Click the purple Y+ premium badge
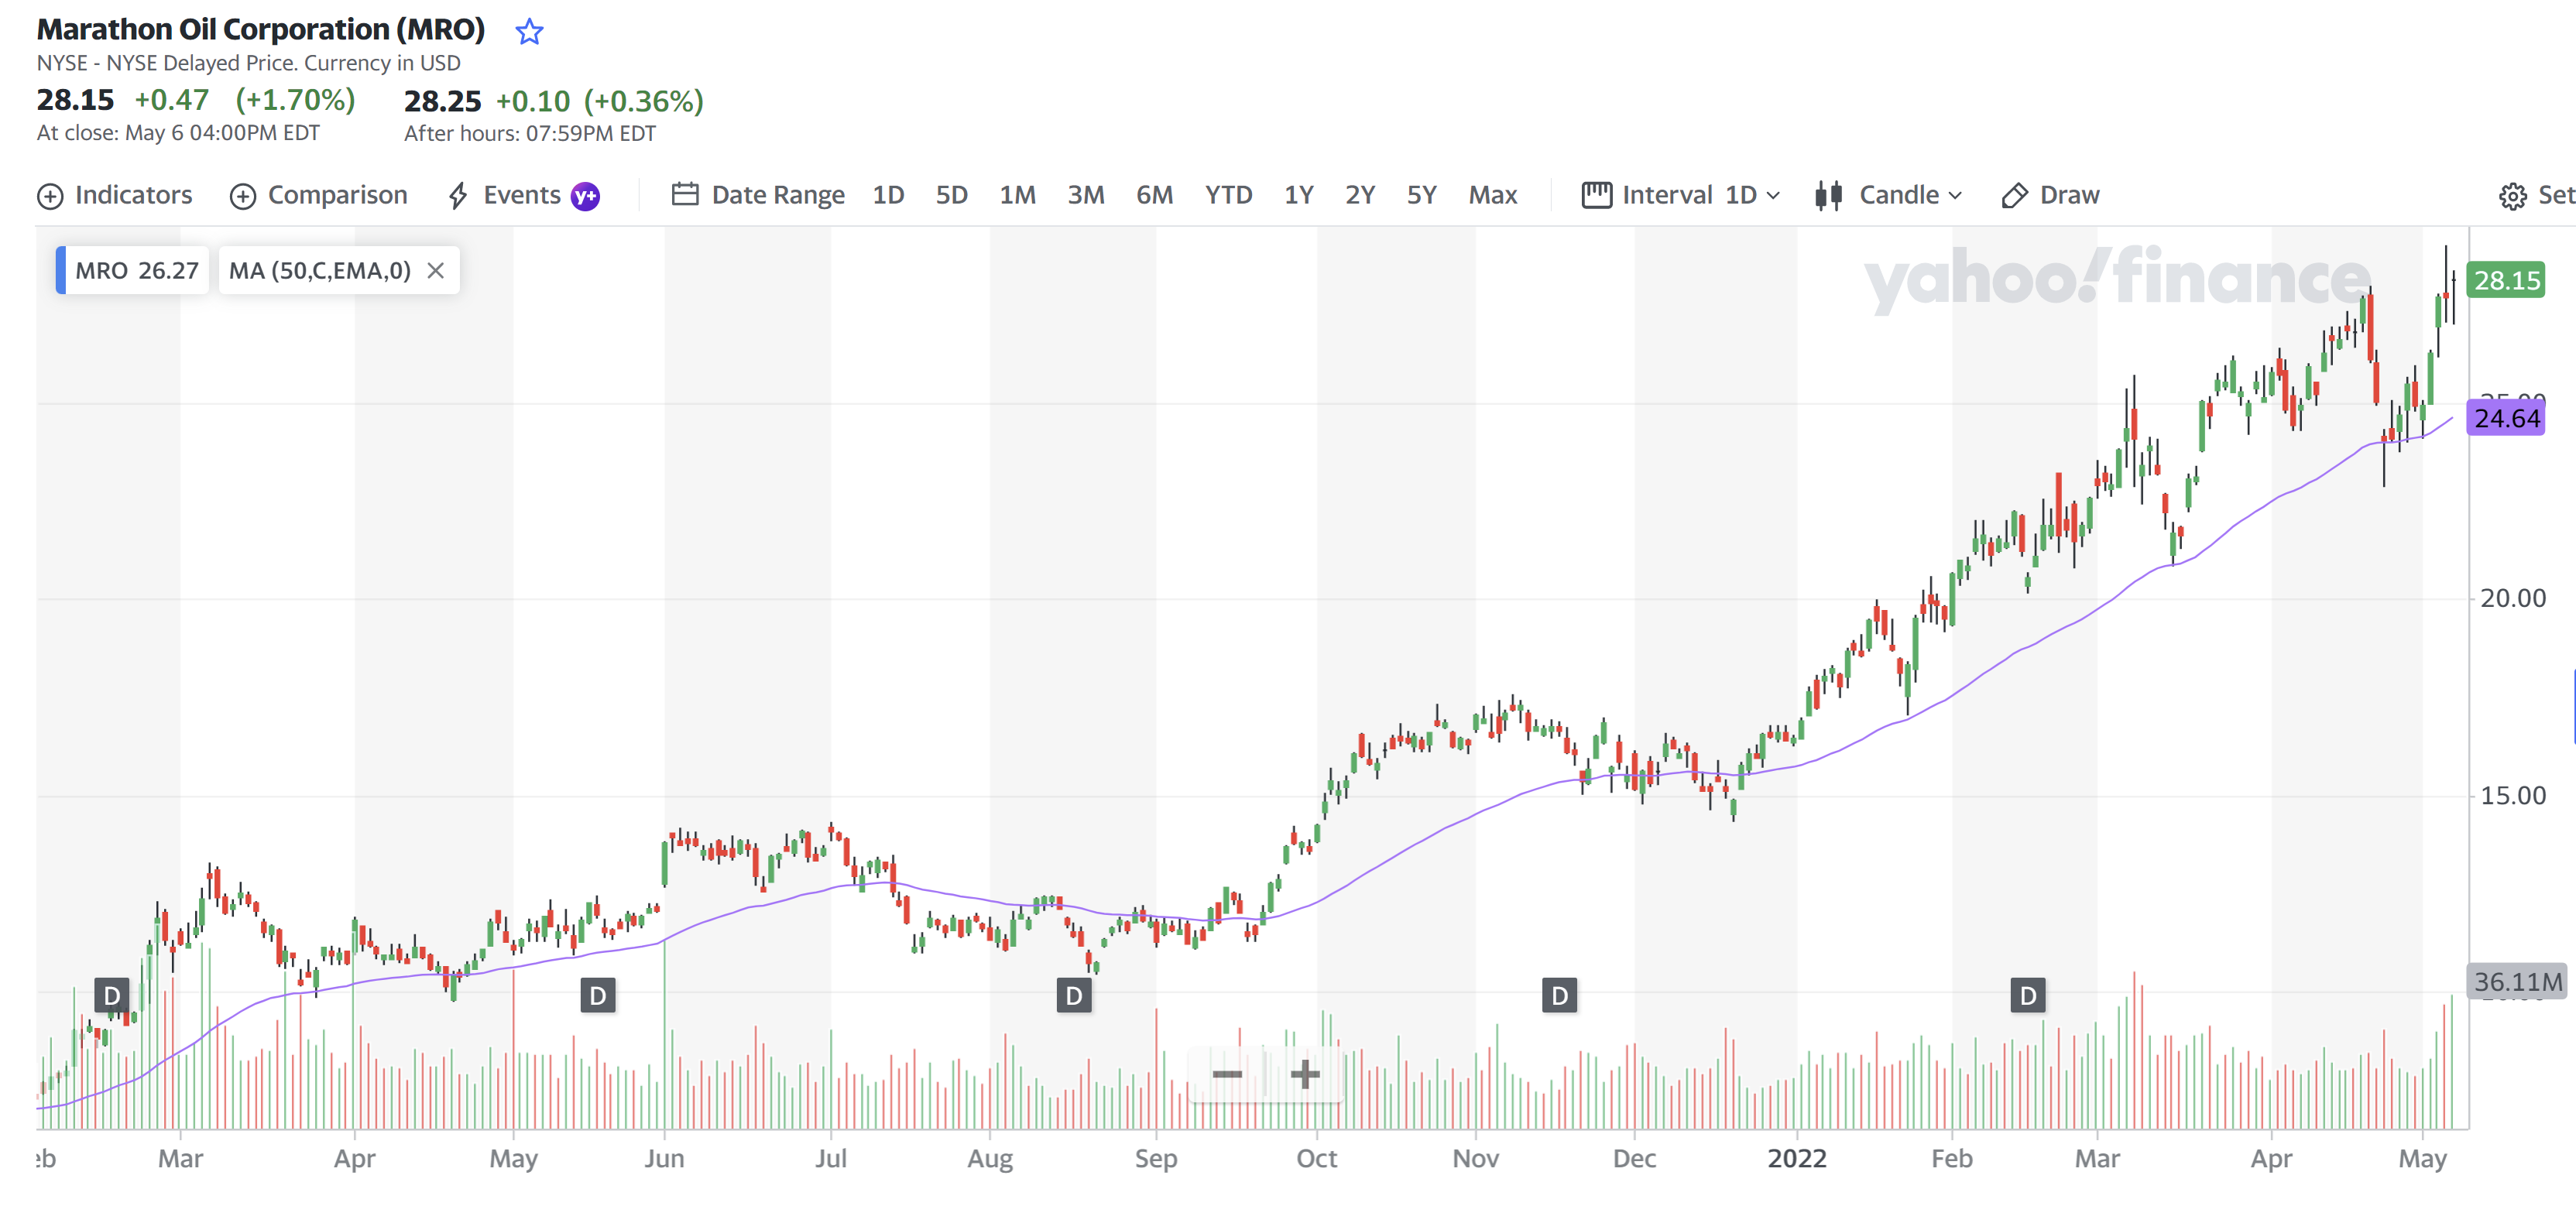 click(585, 196)
